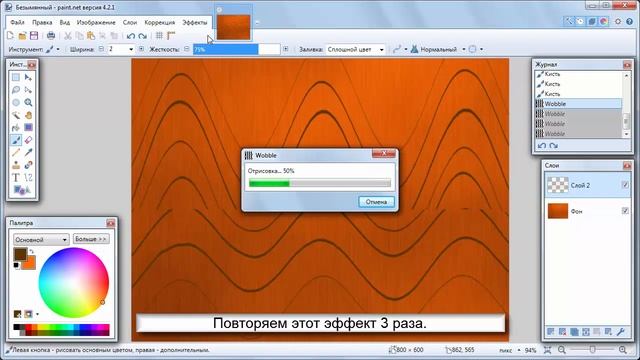This screenshot has height=360, width=640.
Task: Open image list arrow beside thumbnail
Action: pos(257,22)
